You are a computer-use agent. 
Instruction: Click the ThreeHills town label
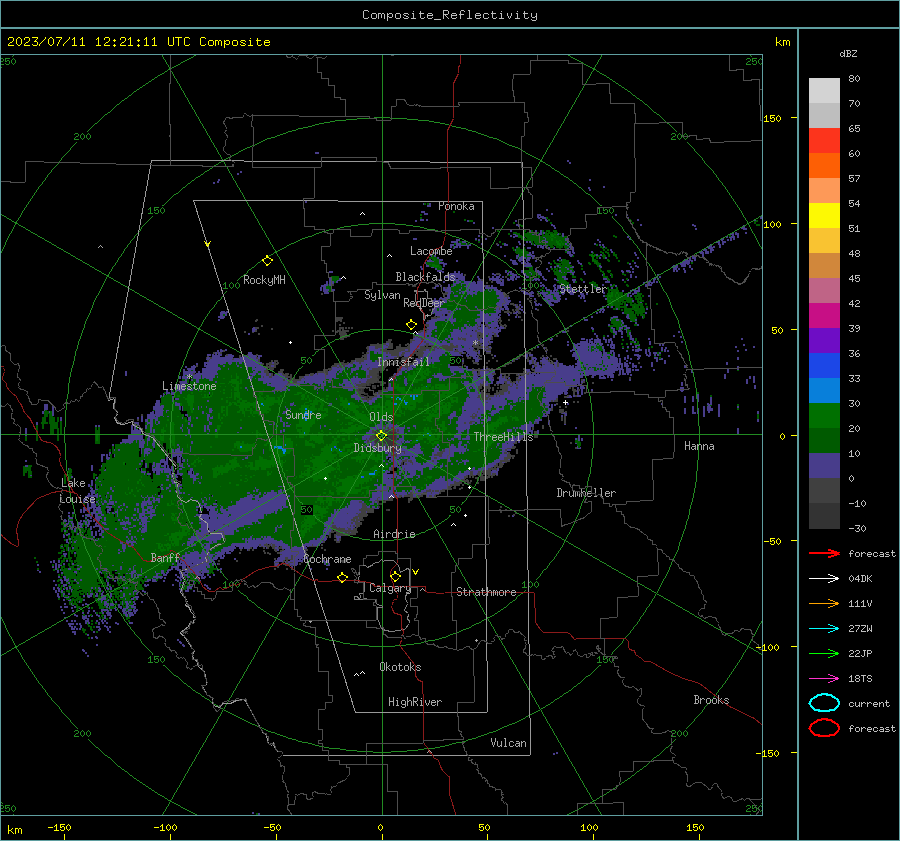tap(503, 437)
